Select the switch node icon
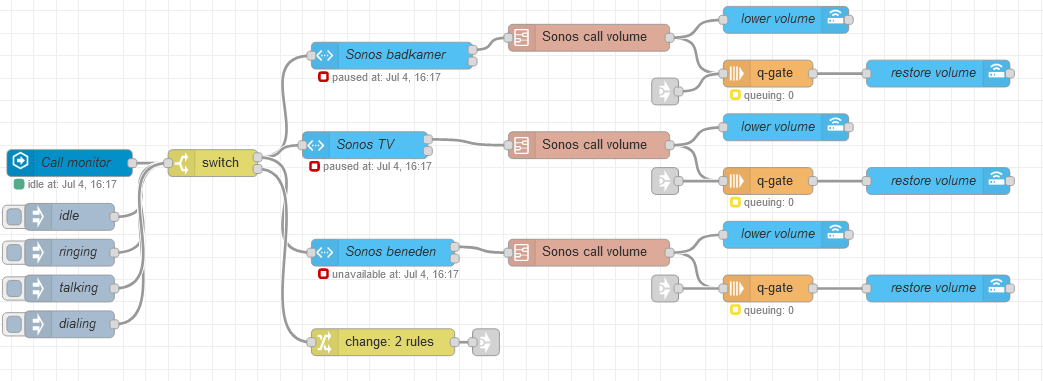This screenshot has height=381, width=1043. point(181,163)
